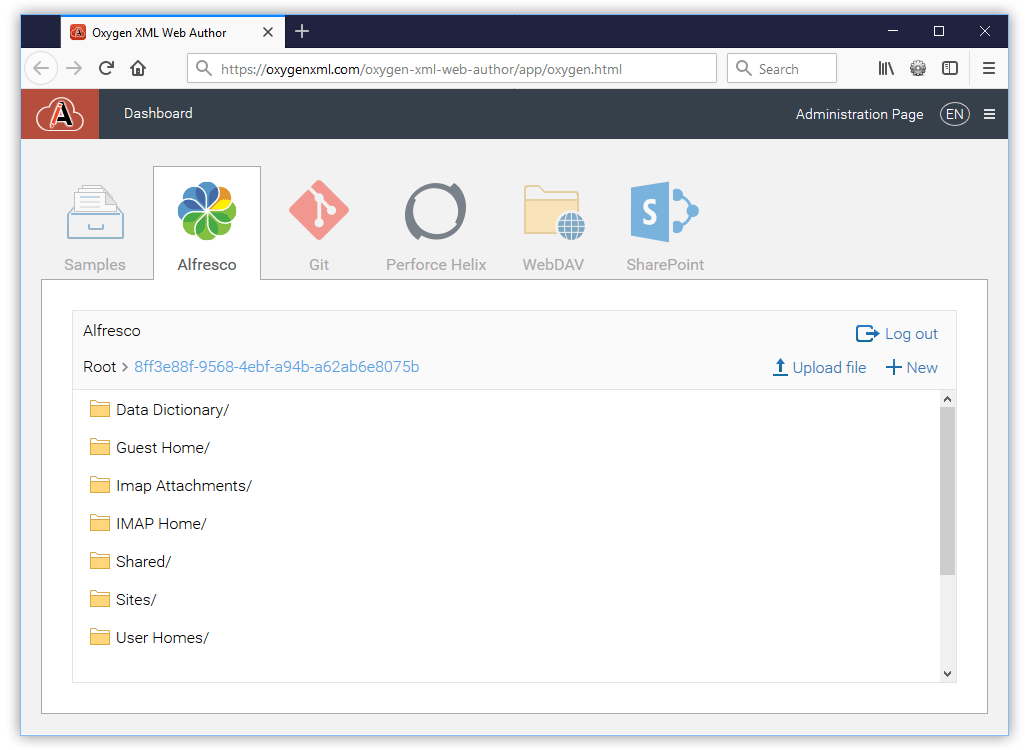Click the repository ID breadcrumb link
1030x750 pixels.
277,366
